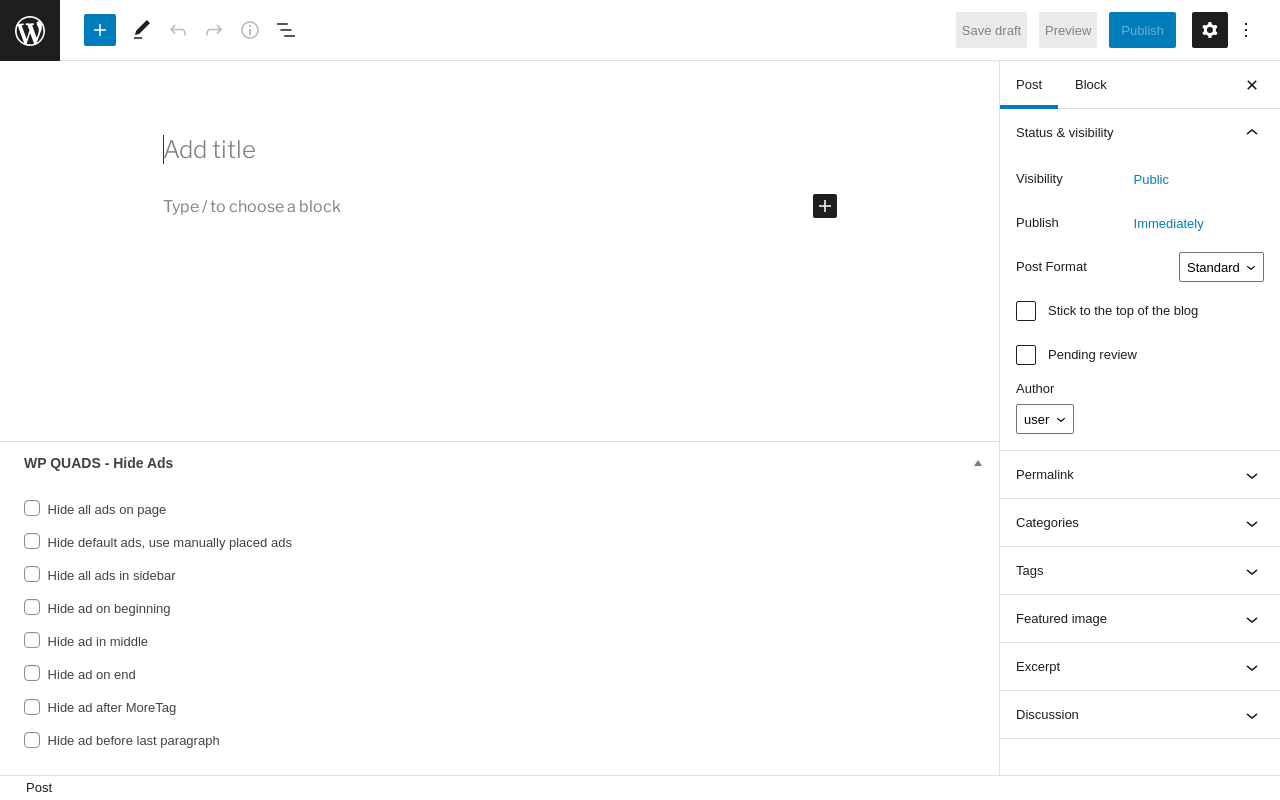This screenshot has width=1280, height=800.
Task: Enable Hide all ads in sidebar
Action: [x=32, y=574]
